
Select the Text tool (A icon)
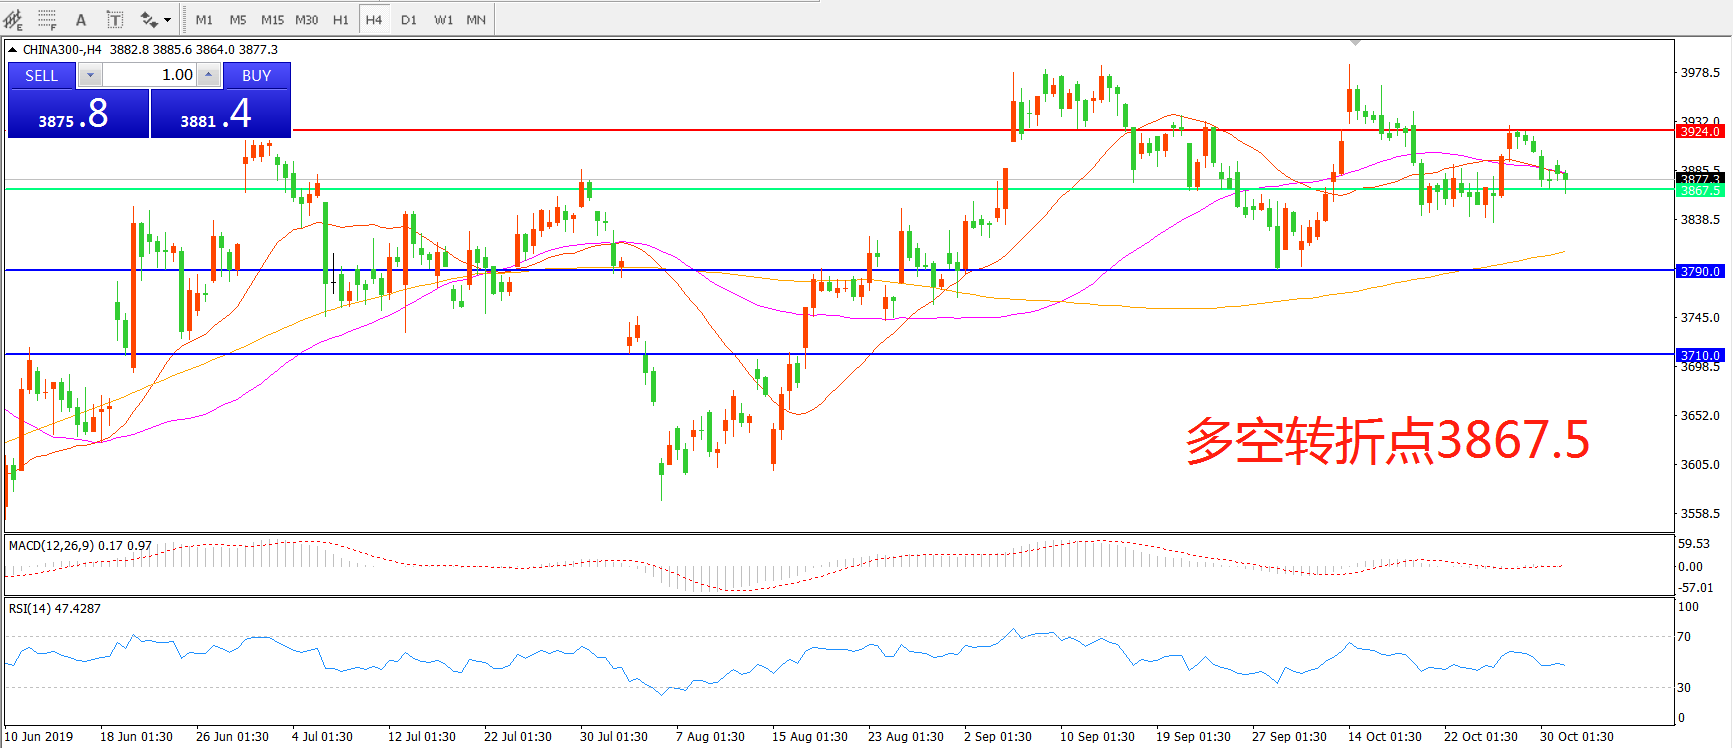click(81, 19)
